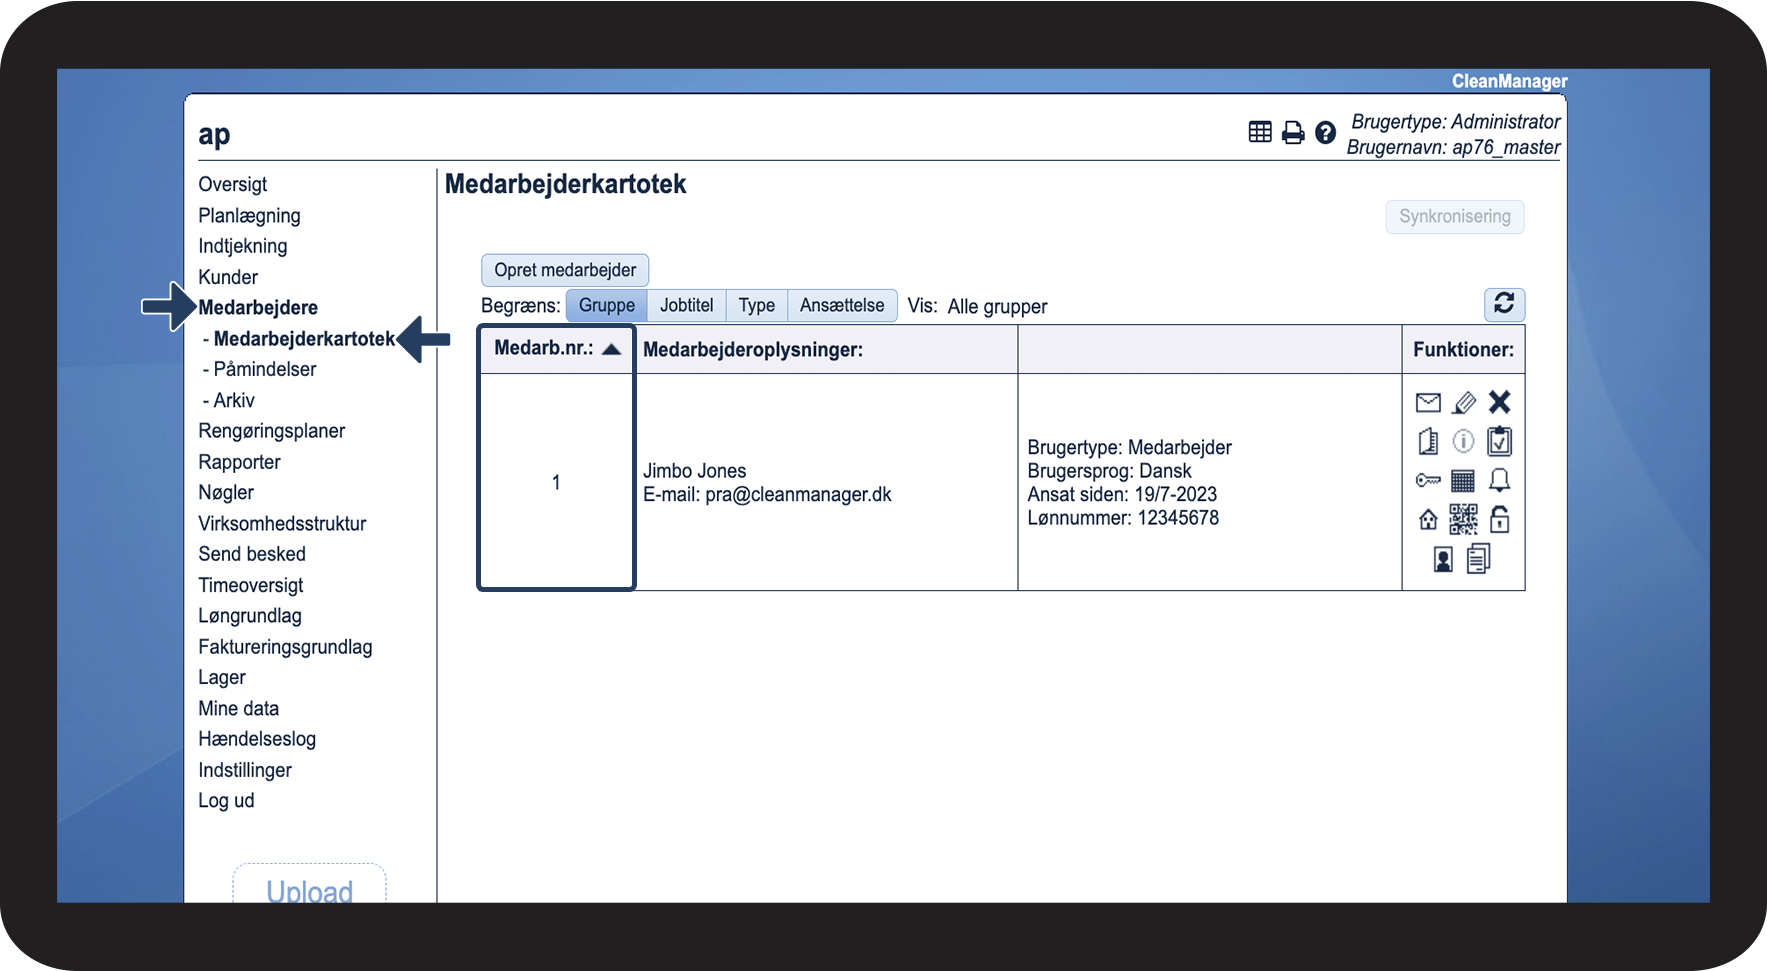The height and width of the screenshot is (971, 1767).
Task: Refresh the employee list with the reload icon
Action: click(1504, 304)
